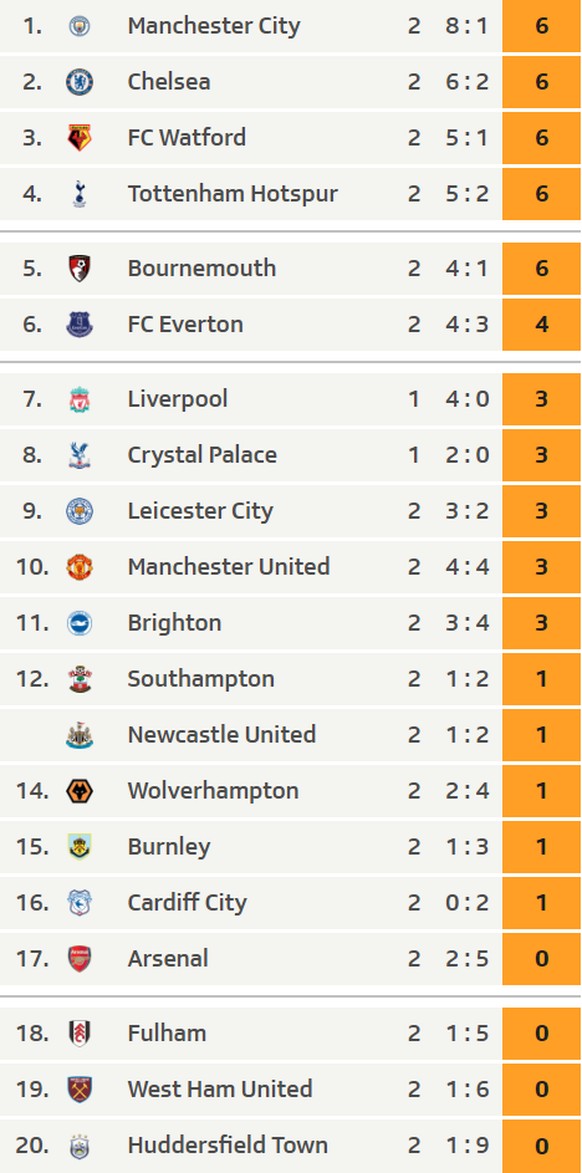This screenshot has width=582, height=1173.
Task: Open the Bournemouth team link
Action: [201, 268]
